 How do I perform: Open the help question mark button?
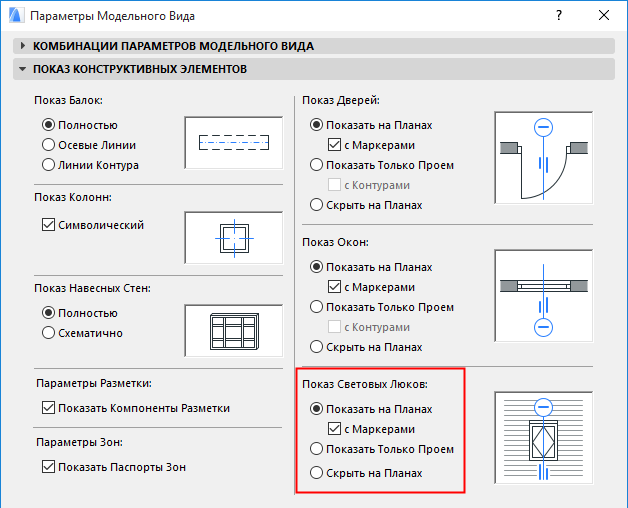coord(559,16)
